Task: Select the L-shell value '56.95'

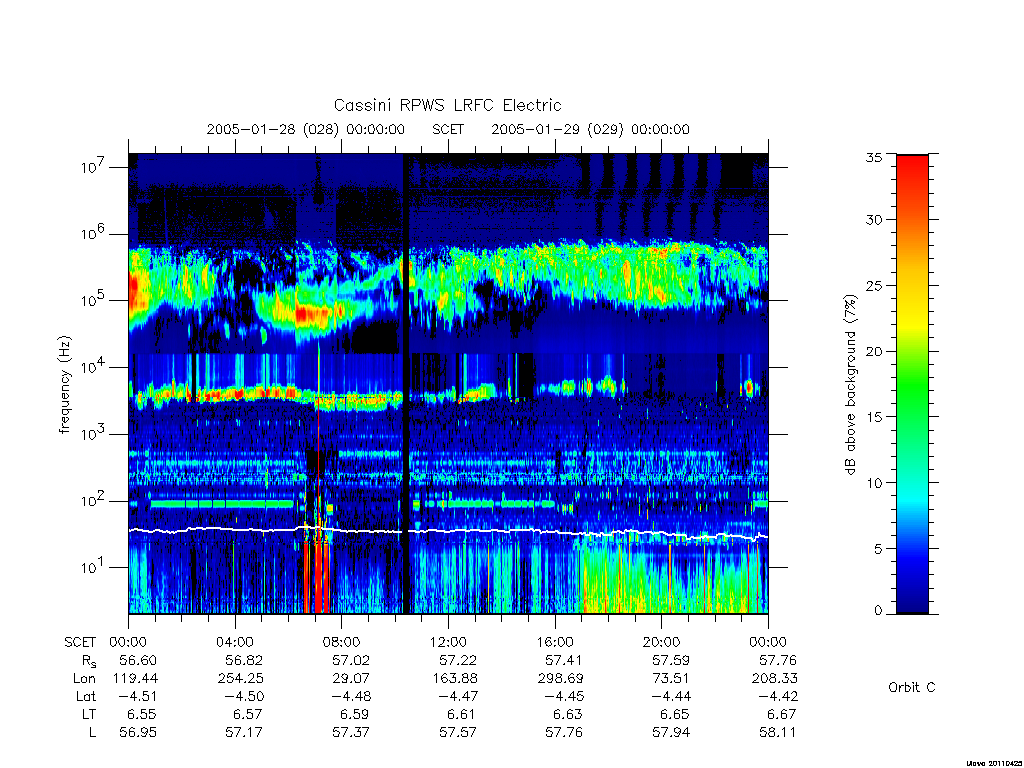Action: click(138, 732)
